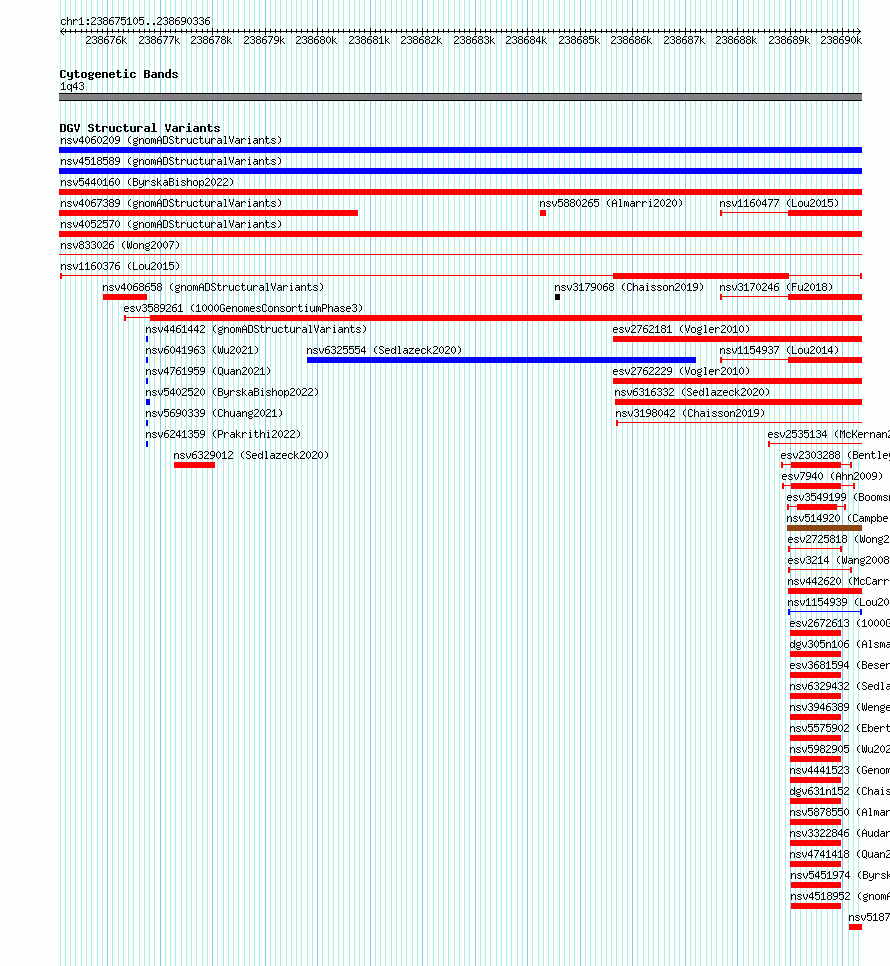The width and height of the screenshot is (890, 966).
Task: Open the dgv305n106 variant
Action: (x=815, y=654)
